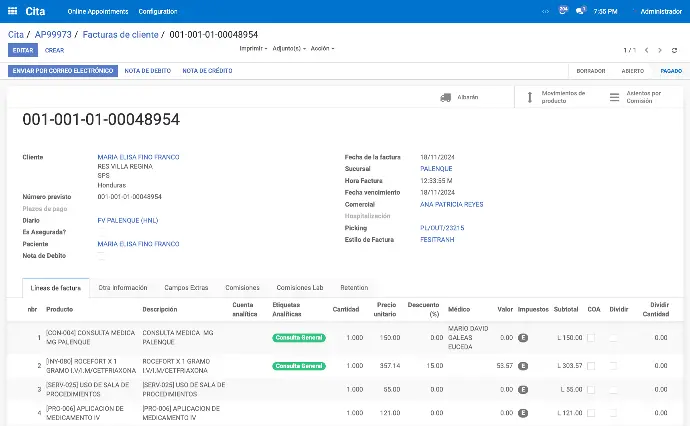The image size is (690, 426).
Task: Switch to Otra Información tab
Action: pyautogui.click(x=123, y=287)
